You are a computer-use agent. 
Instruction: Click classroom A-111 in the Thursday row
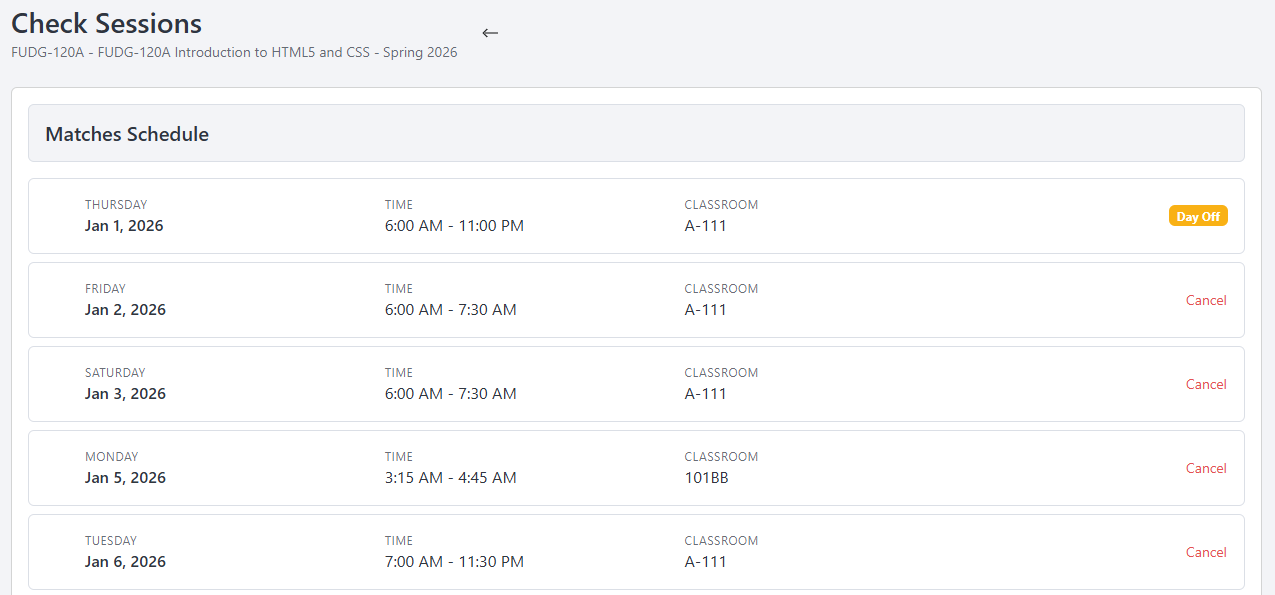click(705, 226)
